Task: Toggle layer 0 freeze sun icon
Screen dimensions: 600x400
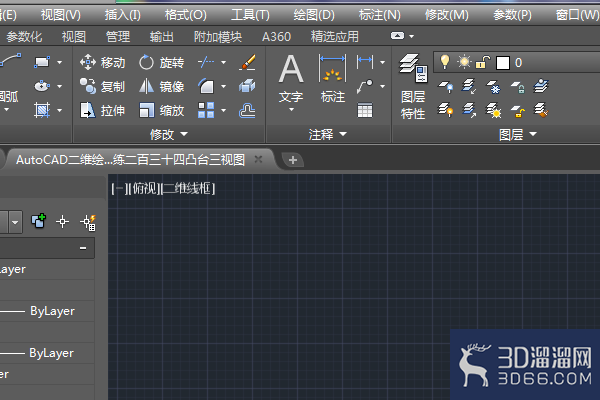Action: [x=464, y=62]
